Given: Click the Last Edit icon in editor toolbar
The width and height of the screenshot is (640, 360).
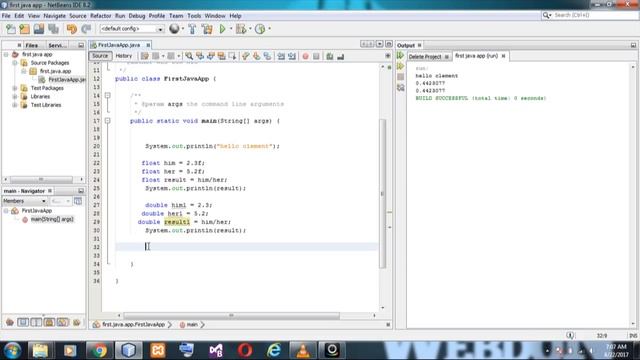Looking at the screenshot, I should 144,56.
